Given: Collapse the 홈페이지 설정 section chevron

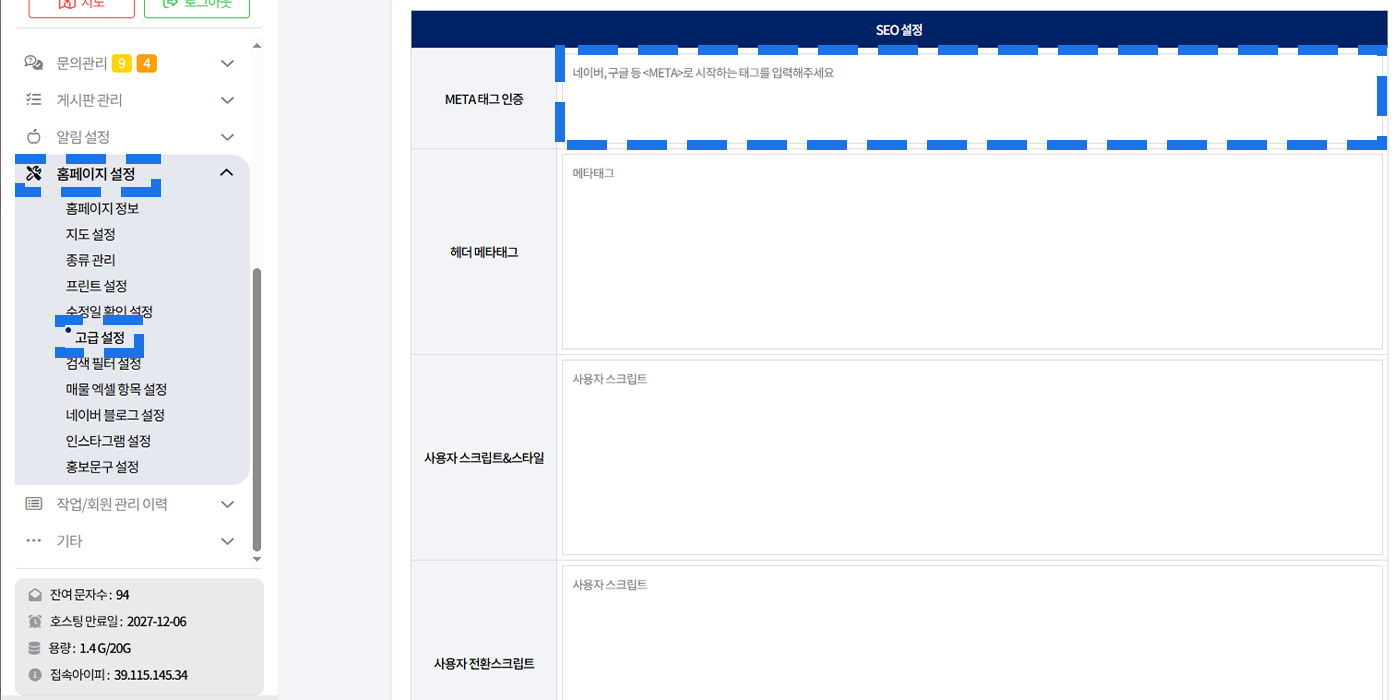Looking at the screenshot, I should click(227, 173).
